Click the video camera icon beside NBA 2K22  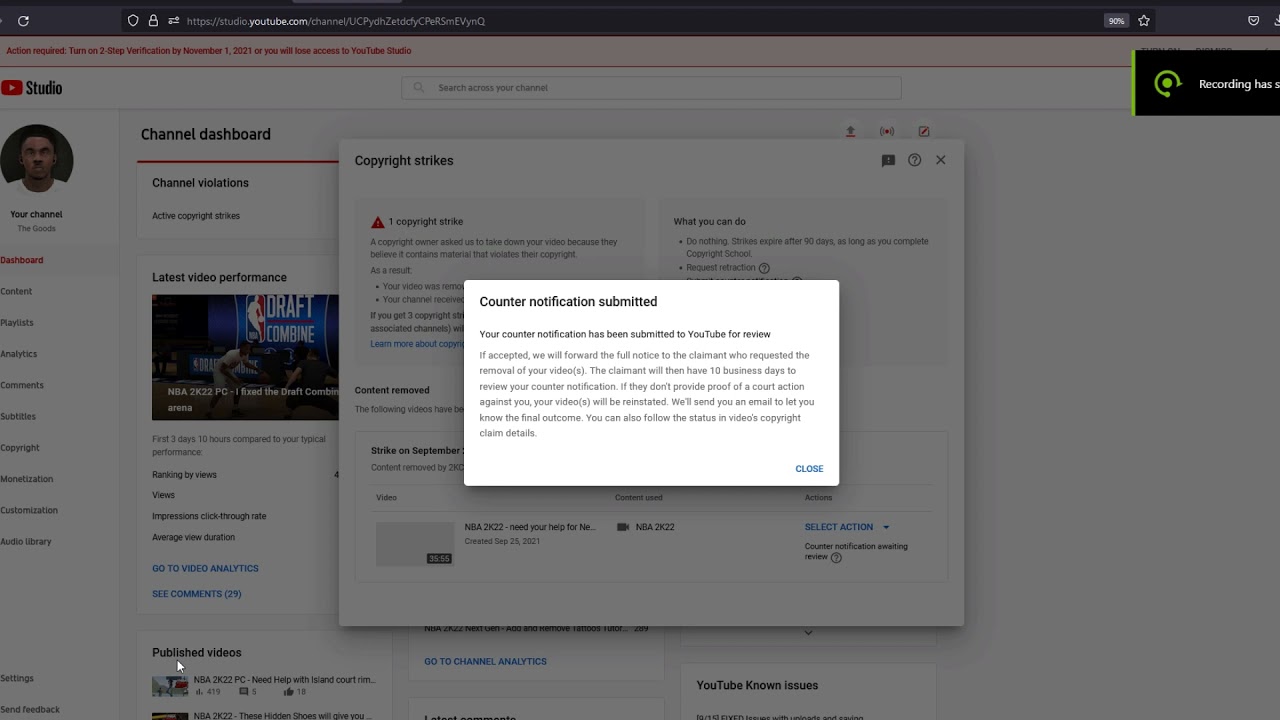pos(623,527)
